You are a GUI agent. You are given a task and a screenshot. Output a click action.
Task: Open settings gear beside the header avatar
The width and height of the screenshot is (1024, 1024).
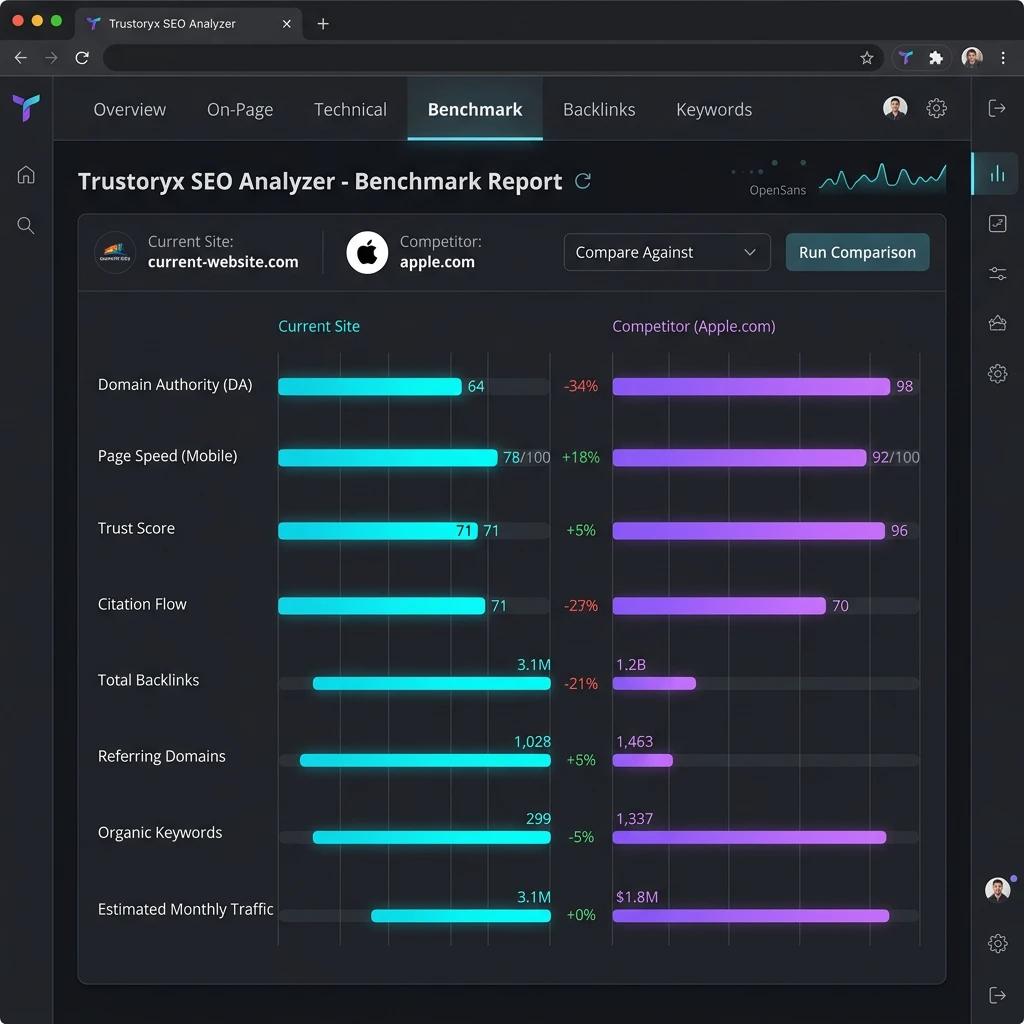coord(936,108)
